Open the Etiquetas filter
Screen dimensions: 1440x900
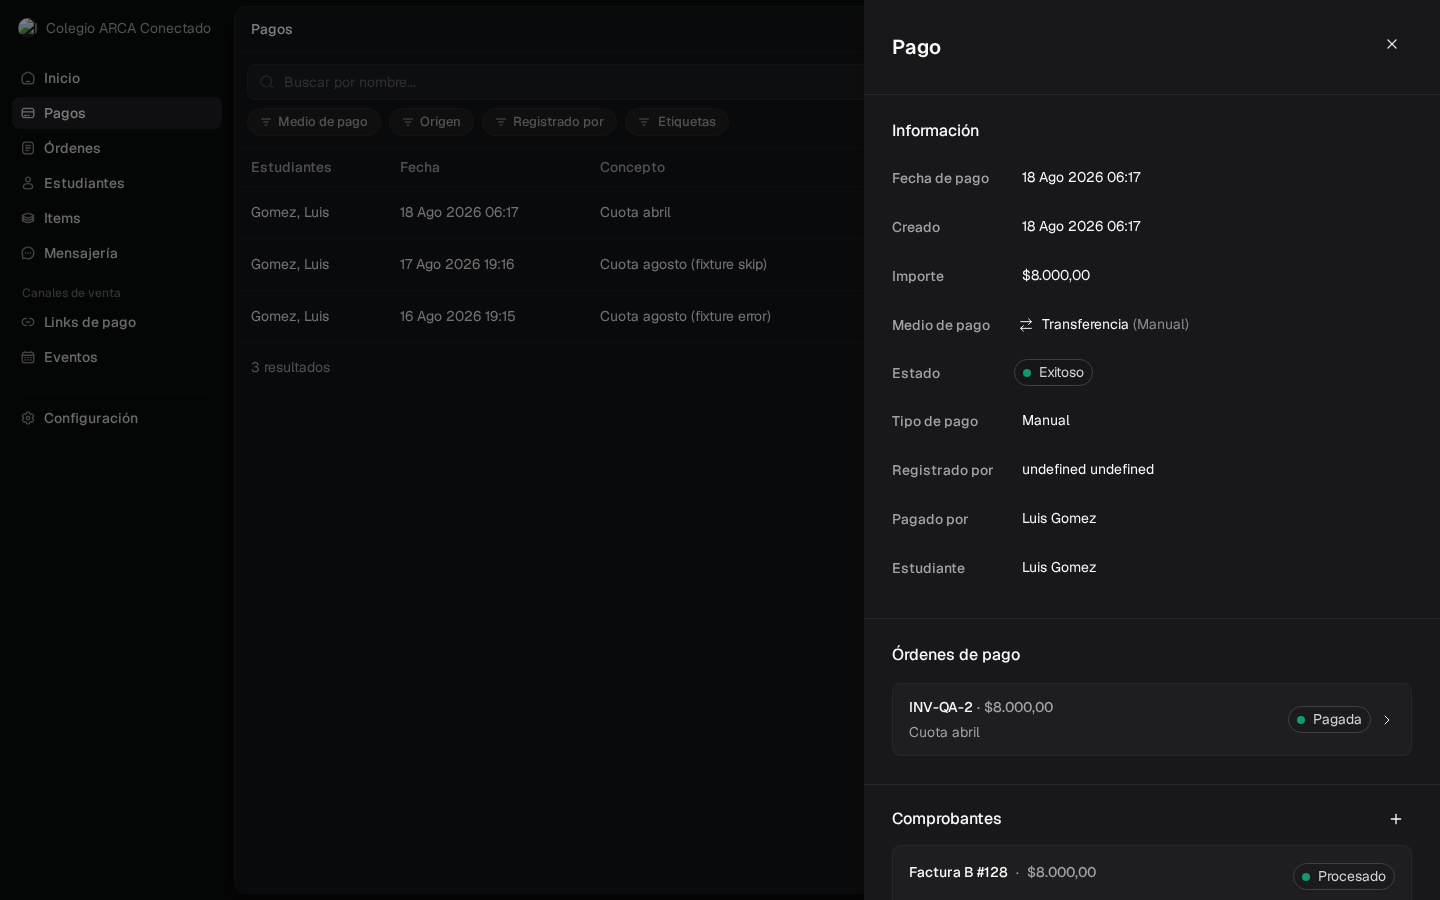(677, 122)
